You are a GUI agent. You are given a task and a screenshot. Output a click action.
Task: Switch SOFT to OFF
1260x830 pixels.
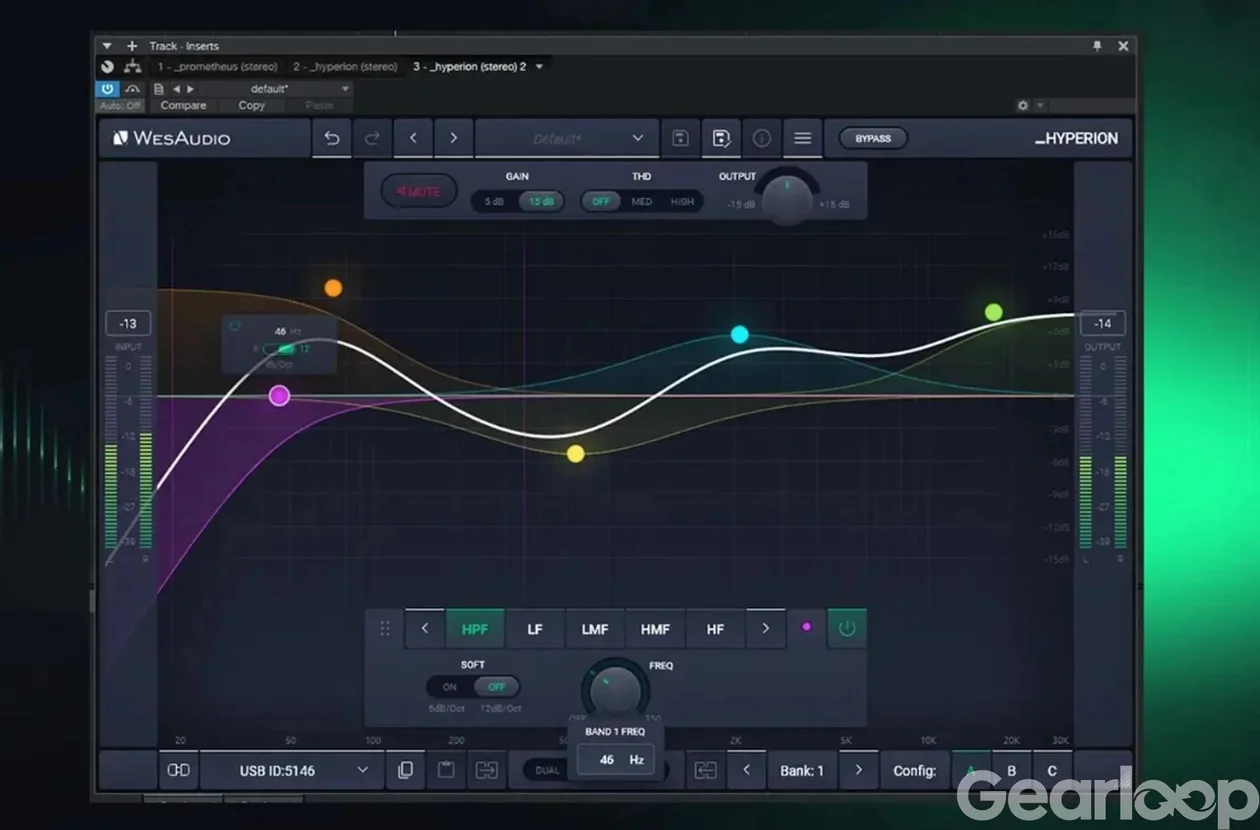pyautogui.click(x=496, y=687)
